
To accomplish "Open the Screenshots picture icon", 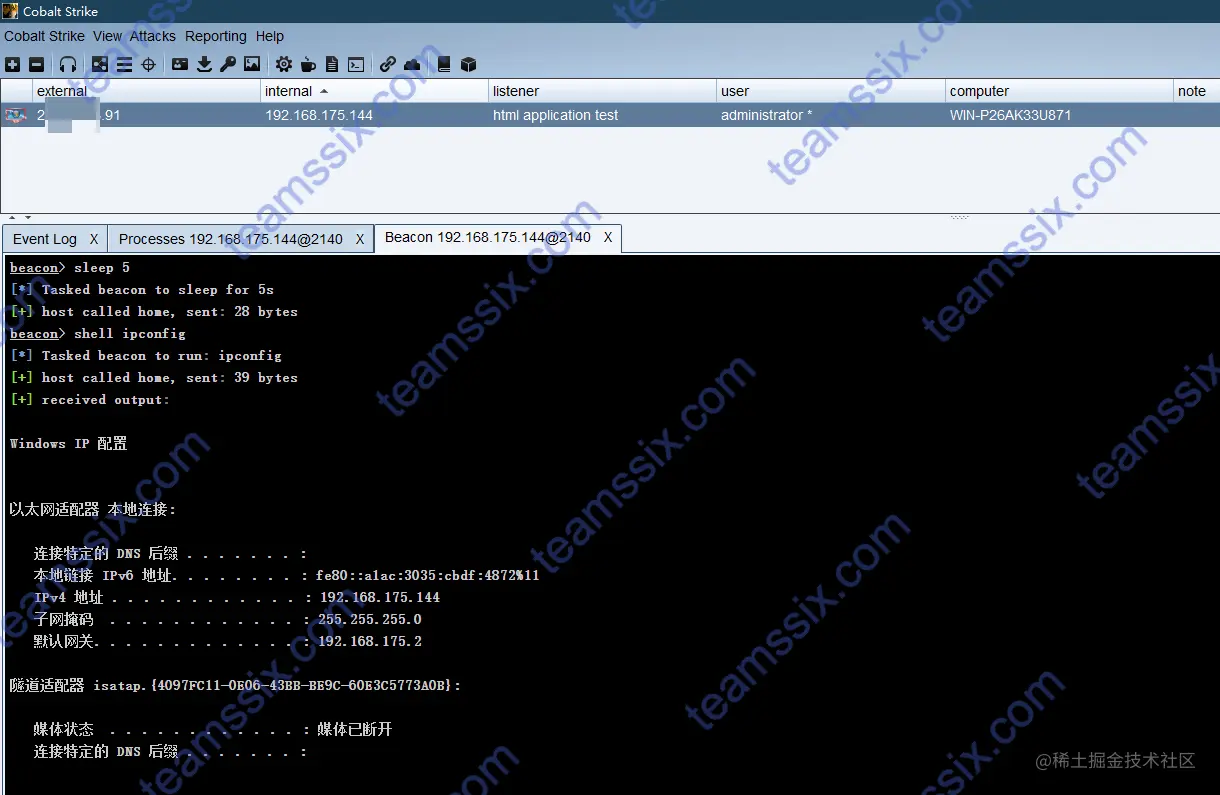I will (x=252, y=64).
